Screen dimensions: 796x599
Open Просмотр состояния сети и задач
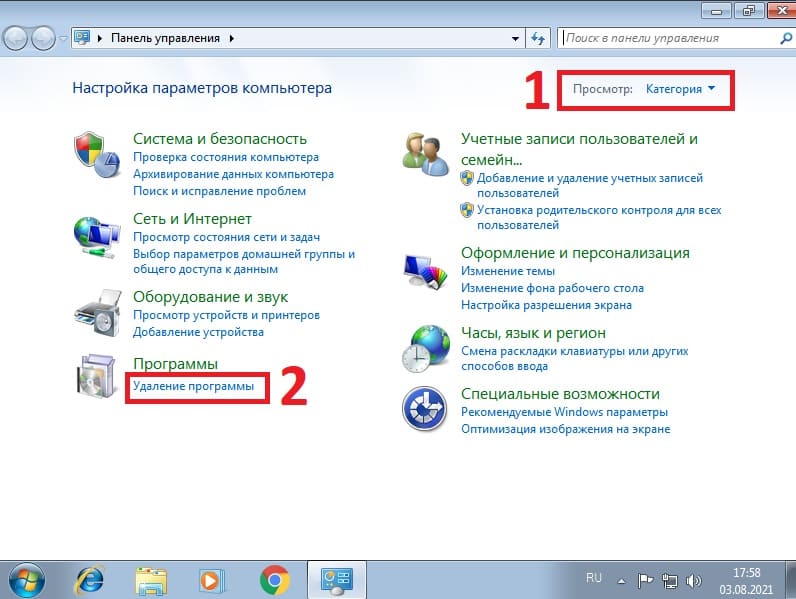click(226, 237)
